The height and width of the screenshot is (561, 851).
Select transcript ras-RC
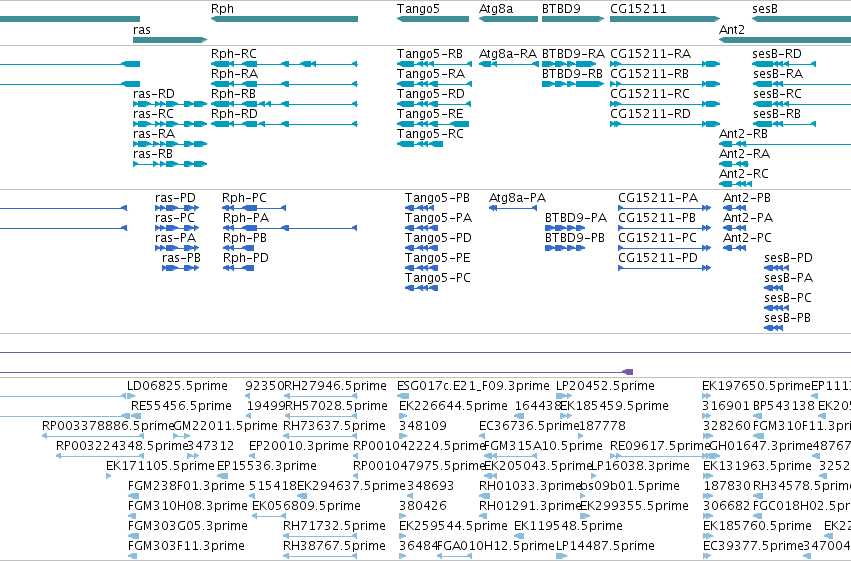[170, 124]
